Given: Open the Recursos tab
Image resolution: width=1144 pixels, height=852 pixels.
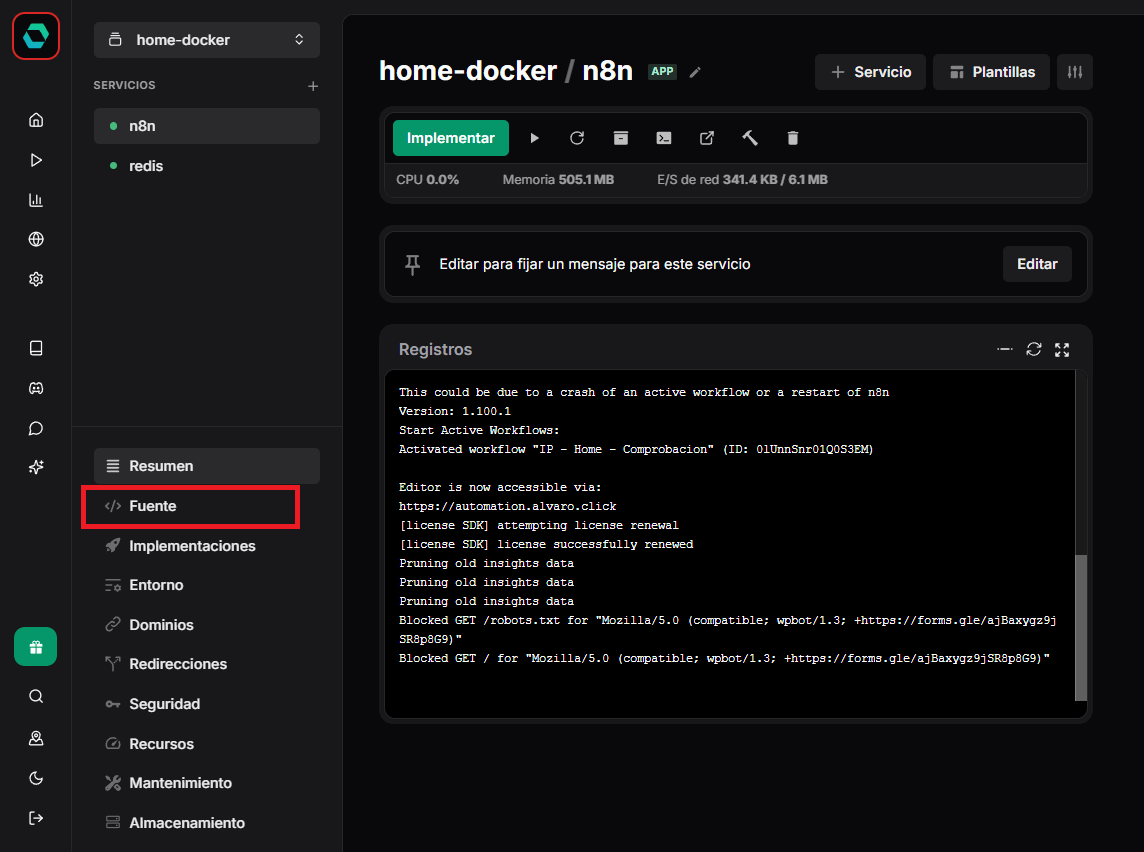Looking at the screenshot, I should [206, 744].
